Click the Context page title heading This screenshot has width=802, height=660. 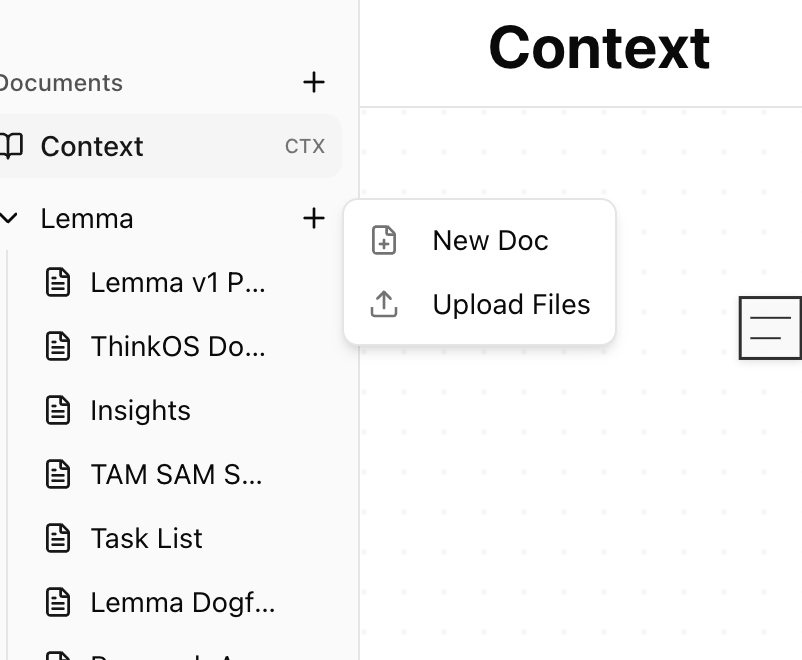tap(599, 47)
